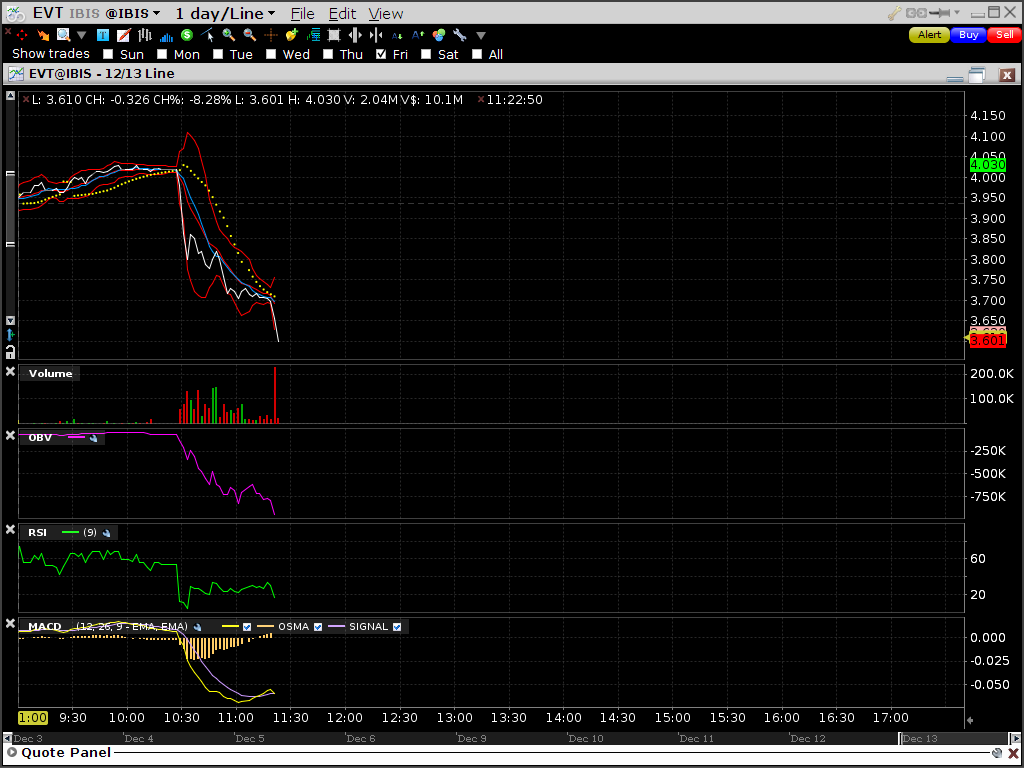The height and width of the screenshot is (768, 1024).
Task: Check the Thu show trades checkbox
Action: 328,54
